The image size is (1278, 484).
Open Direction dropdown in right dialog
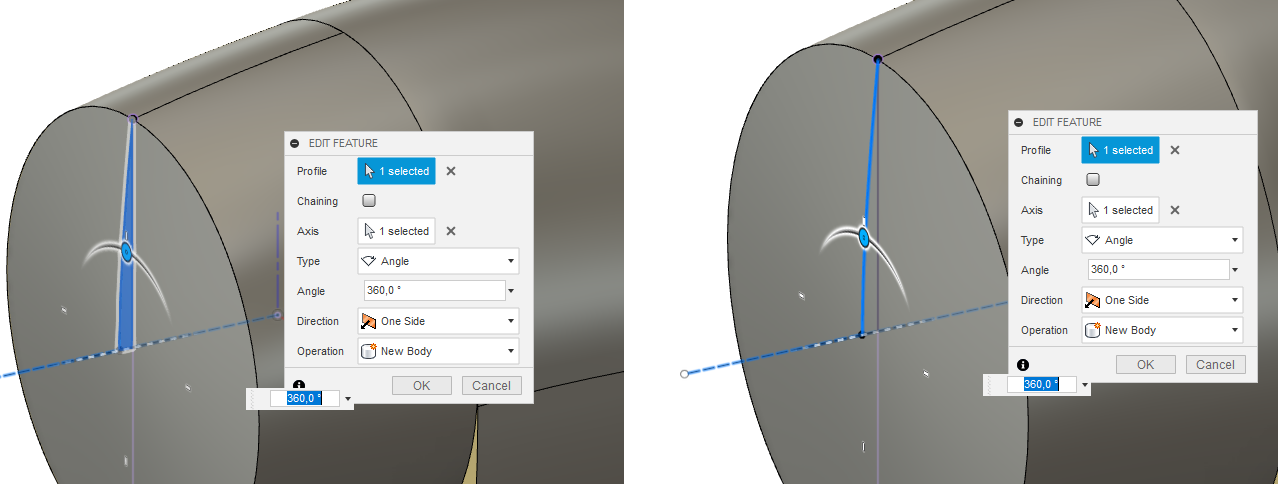[x=1162, y=300]
